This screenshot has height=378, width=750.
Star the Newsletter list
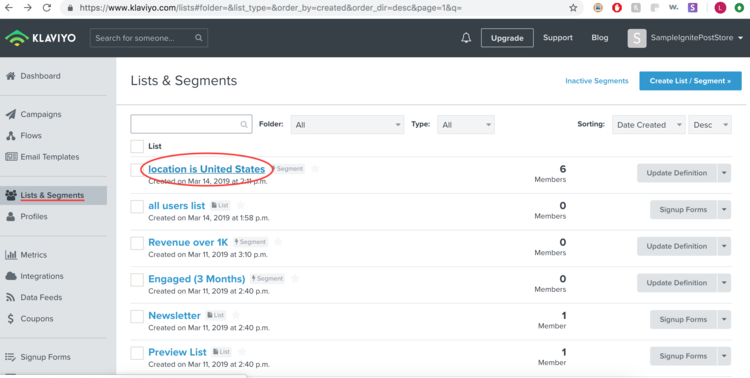click(236, 315)
